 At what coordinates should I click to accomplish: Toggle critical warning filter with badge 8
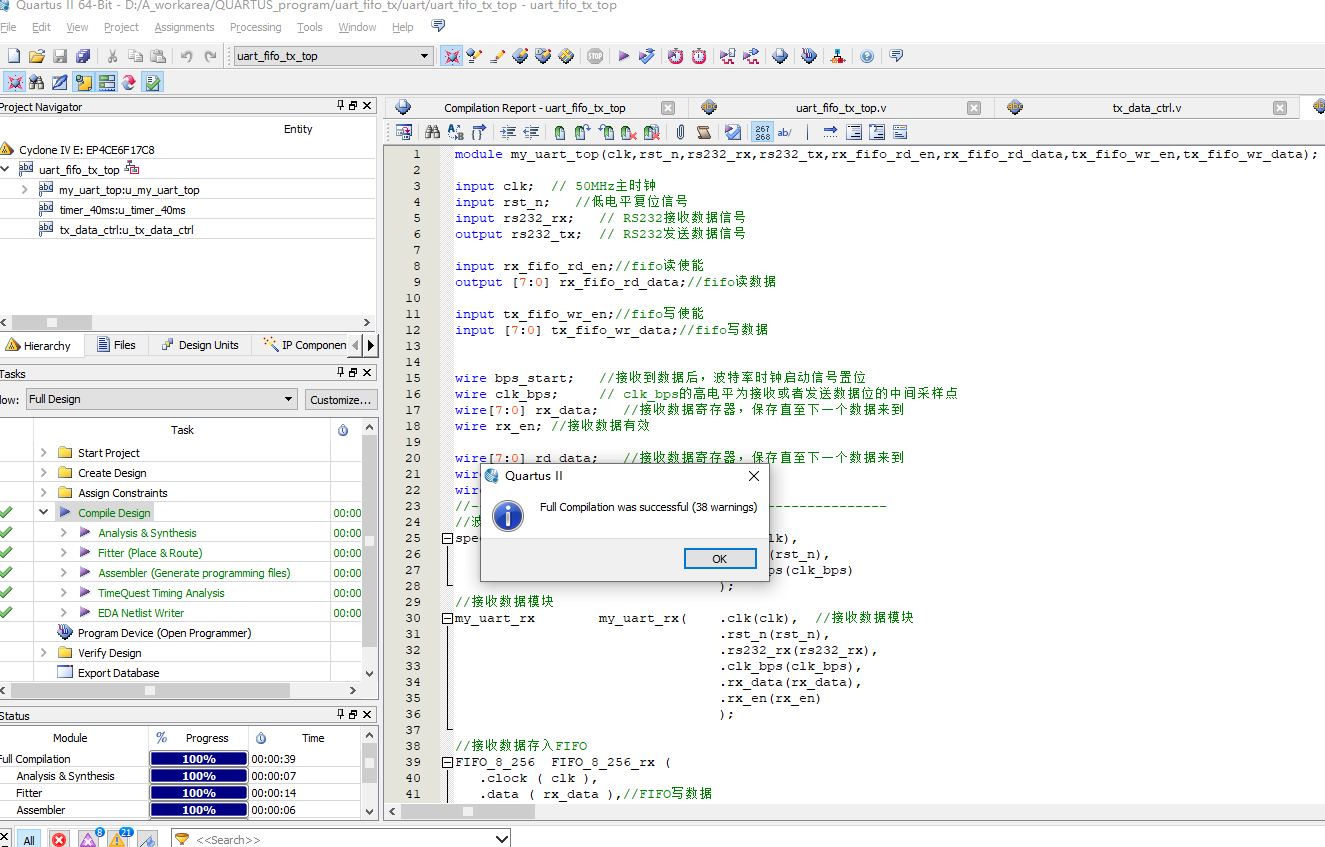89,839
